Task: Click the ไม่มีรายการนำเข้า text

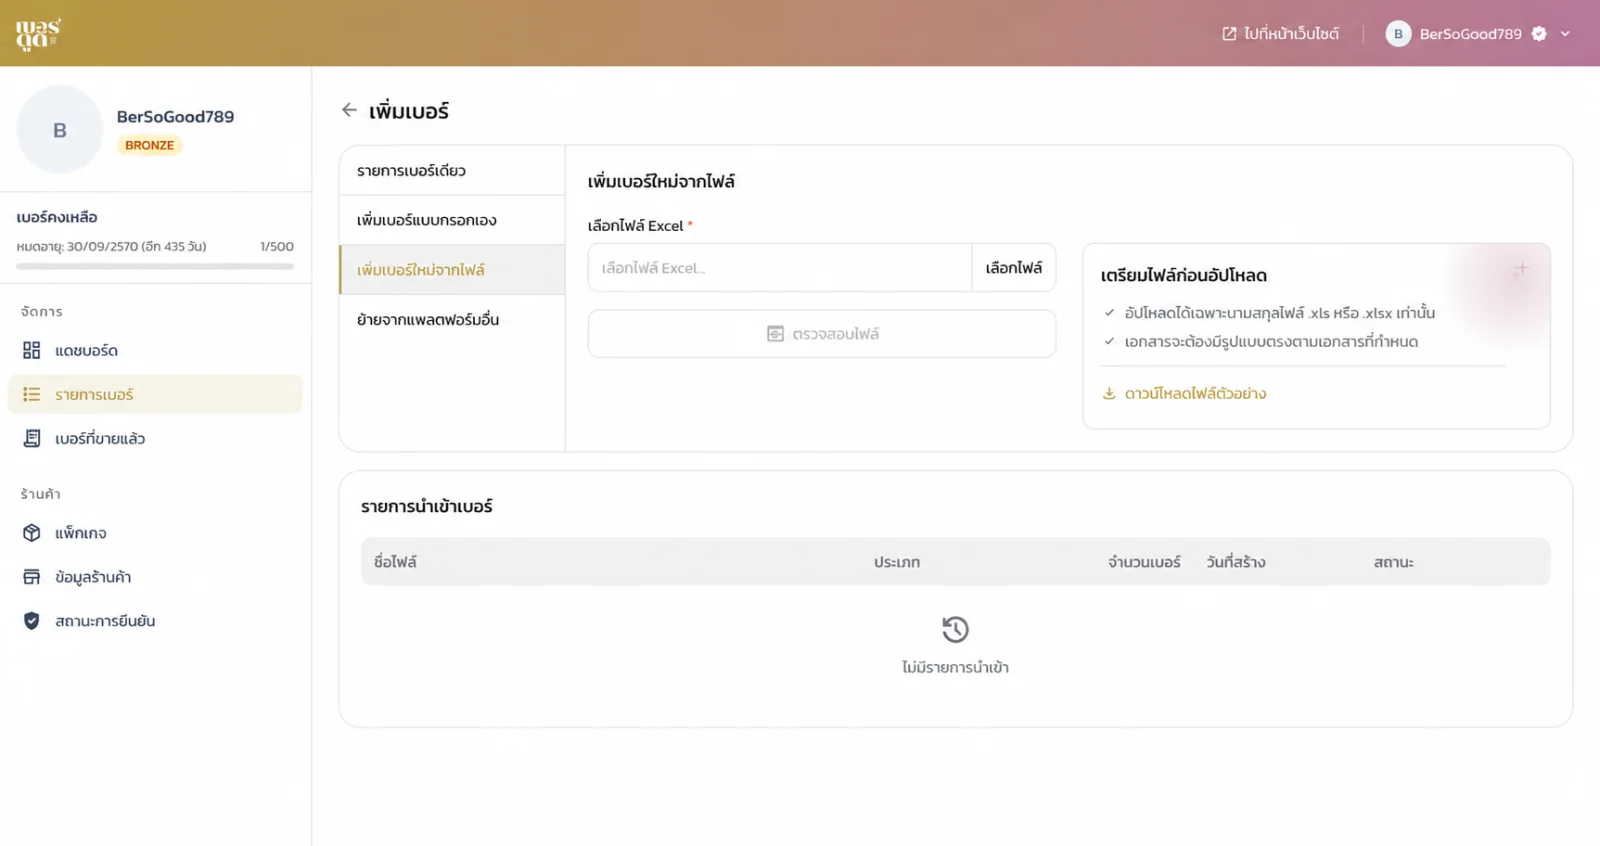Action: (955, 667)
